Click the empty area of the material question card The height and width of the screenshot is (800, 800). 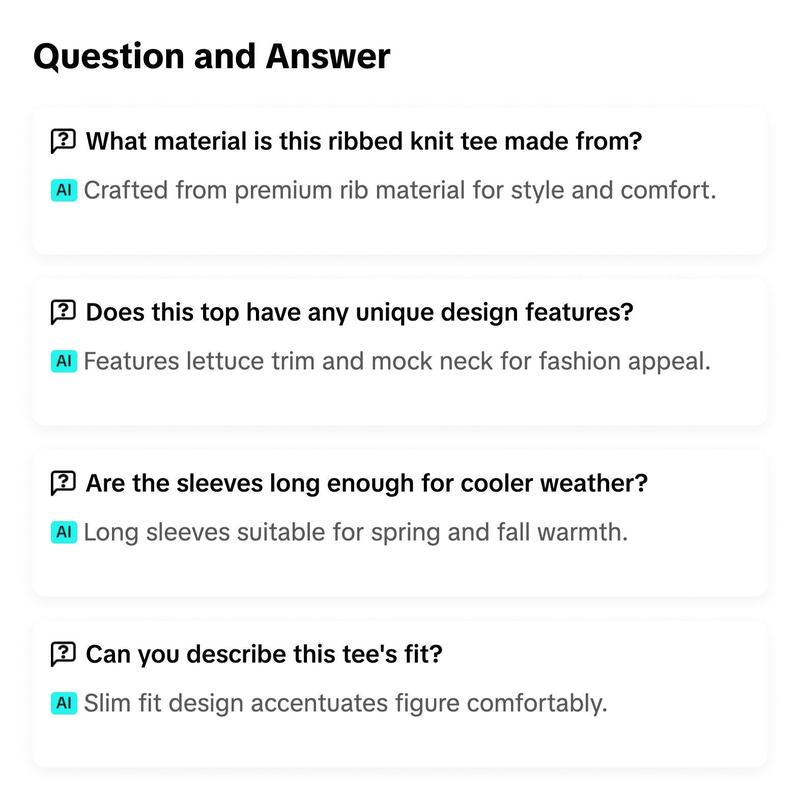399,230
